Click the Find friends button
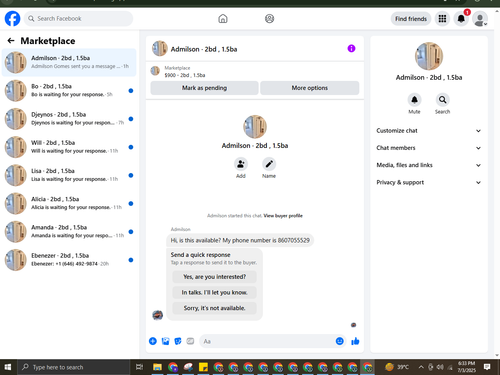This screenshot has height=375, width=500. click(x=411, y=19)
